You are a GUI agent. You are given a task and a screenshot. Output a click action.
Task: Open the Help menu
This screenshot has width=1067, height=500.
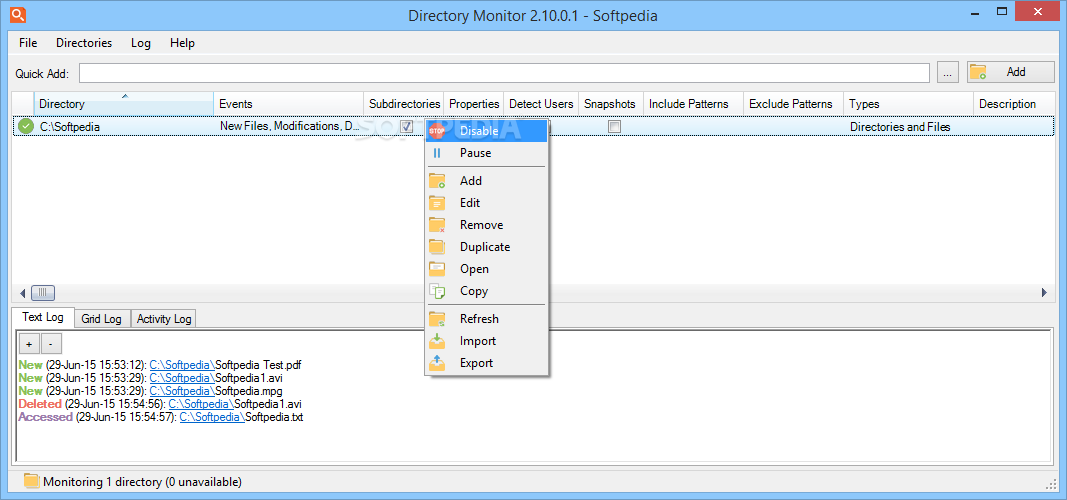(182, 43)
